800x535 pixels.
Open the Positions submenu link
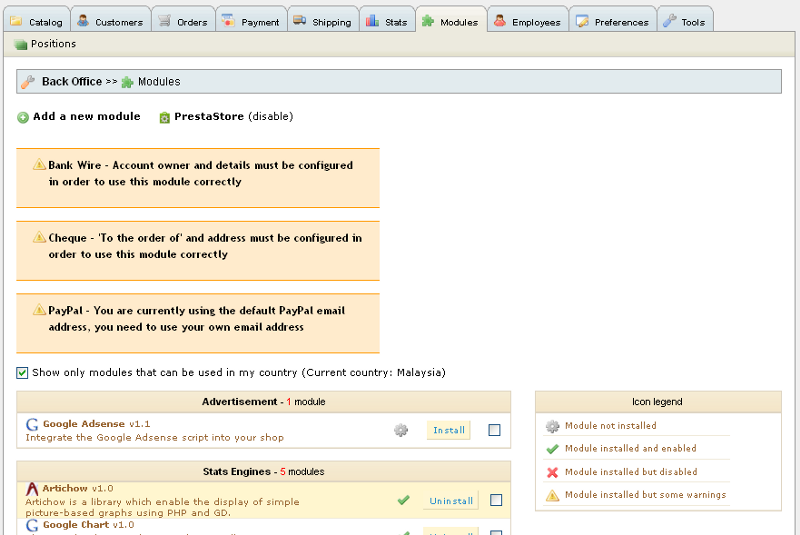click(53, 44)
